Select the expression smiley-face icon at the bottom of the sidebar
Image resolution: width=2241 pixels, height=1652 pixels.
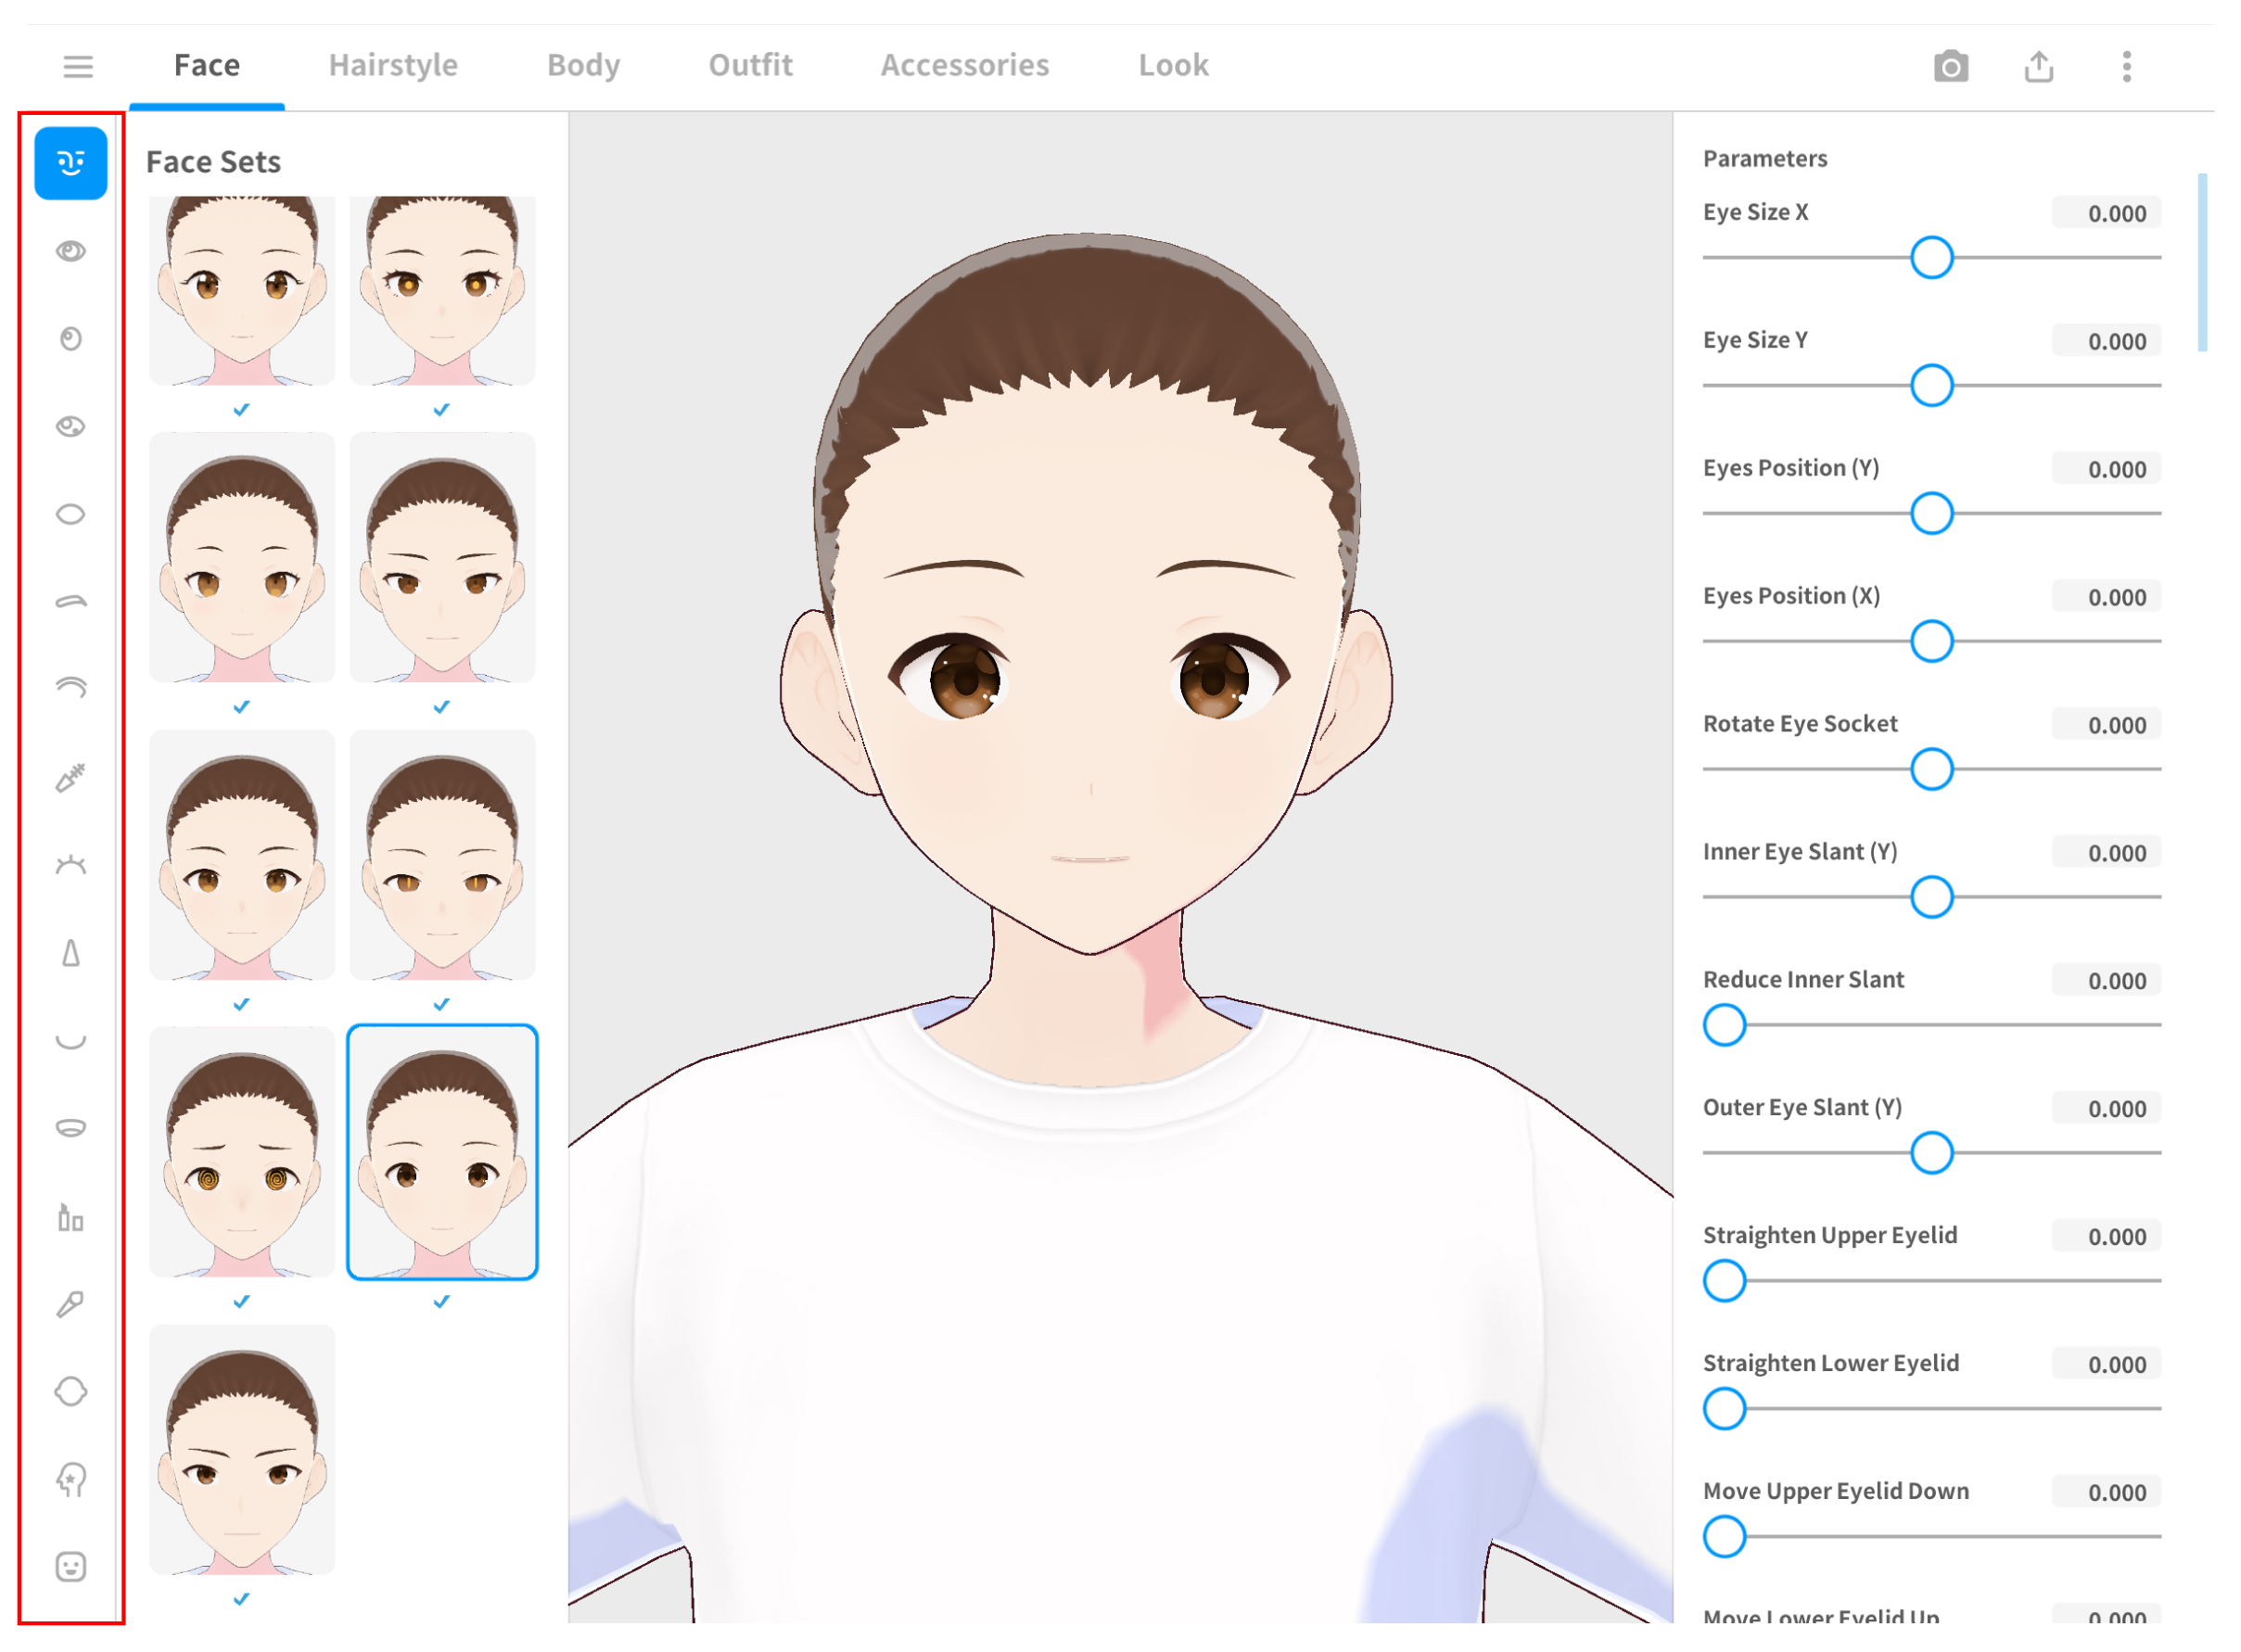coord(70,1567)
